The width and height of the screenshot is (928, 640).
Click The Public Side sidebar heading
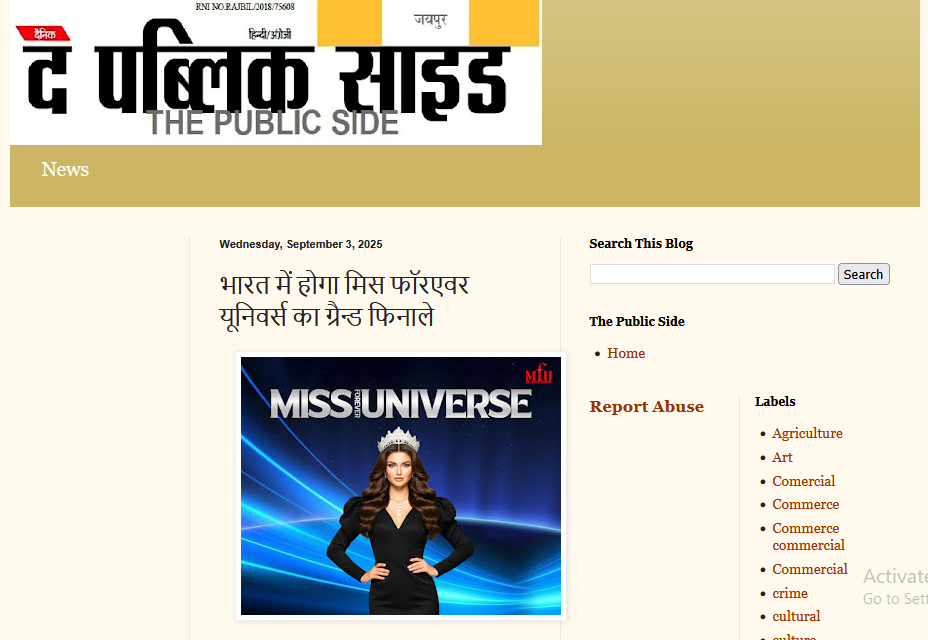tap(637, 321)
